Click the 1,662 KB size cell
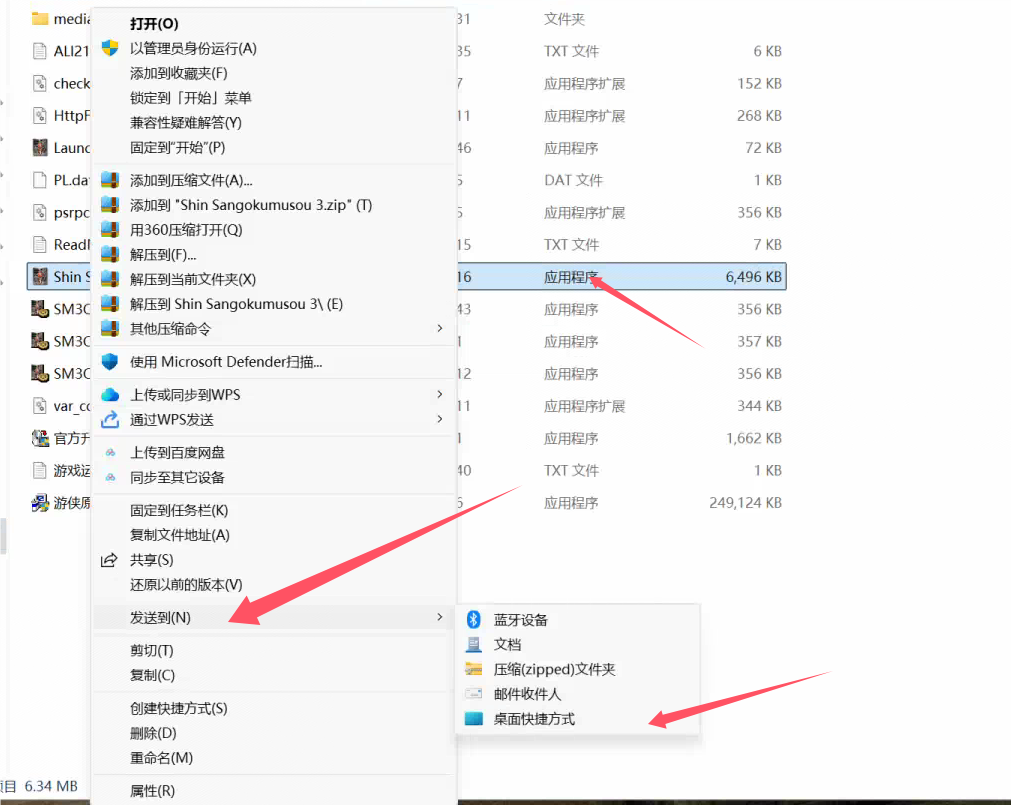1011x805 pixels. [754, 438]
